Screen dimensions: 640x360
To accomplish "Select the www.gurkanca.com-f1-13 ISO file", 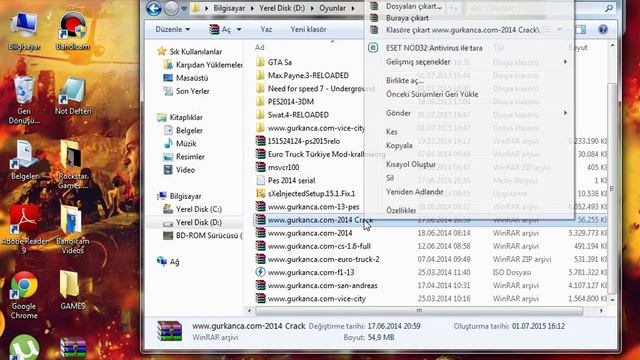I will [311, 272].
